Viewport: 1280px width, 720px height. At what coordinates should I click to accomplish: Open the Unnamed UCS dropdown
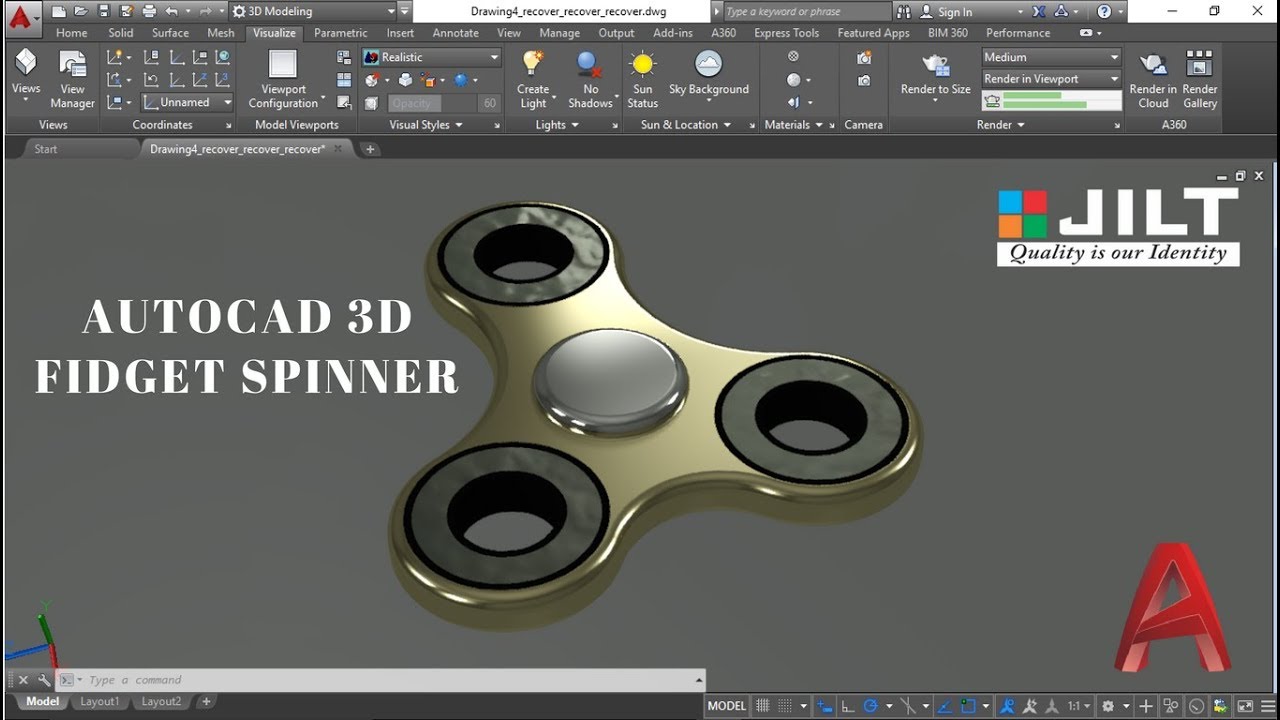click(187, 102)
